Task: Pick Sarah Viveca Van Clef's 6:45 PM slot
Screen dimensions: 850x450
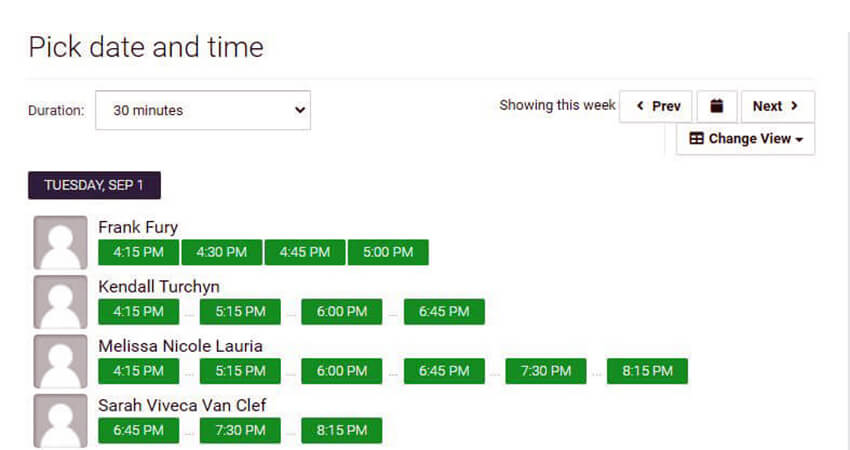Action: (139, 431)
